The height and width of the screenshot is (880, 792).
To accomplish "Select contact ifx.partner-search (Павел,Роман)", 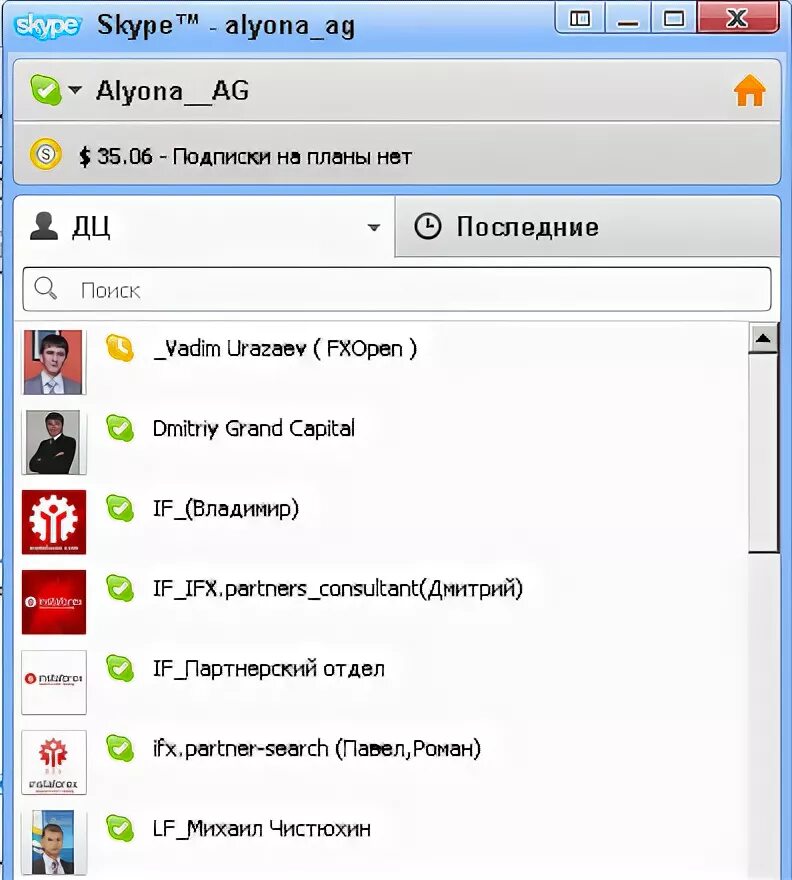I will [x=382, y=762].
